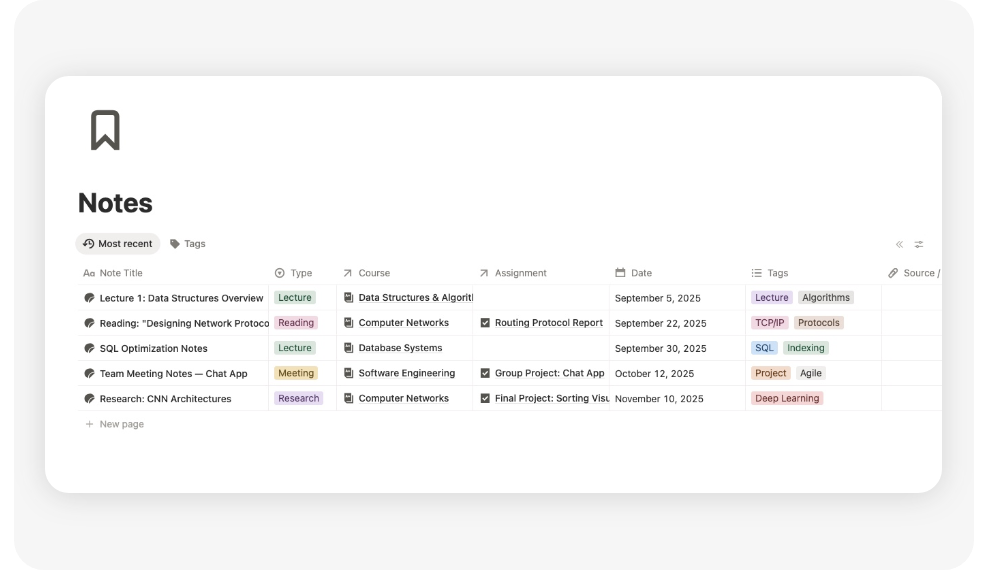Add a New page row

115,424
